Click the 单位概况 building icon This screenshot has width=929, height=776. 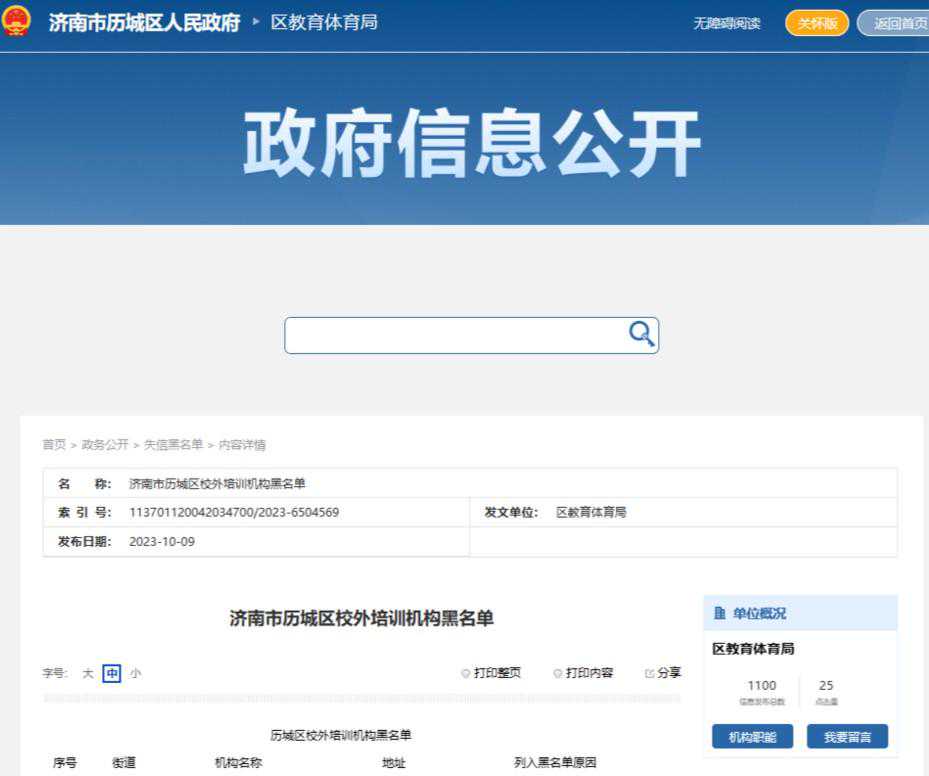[720, 613]
